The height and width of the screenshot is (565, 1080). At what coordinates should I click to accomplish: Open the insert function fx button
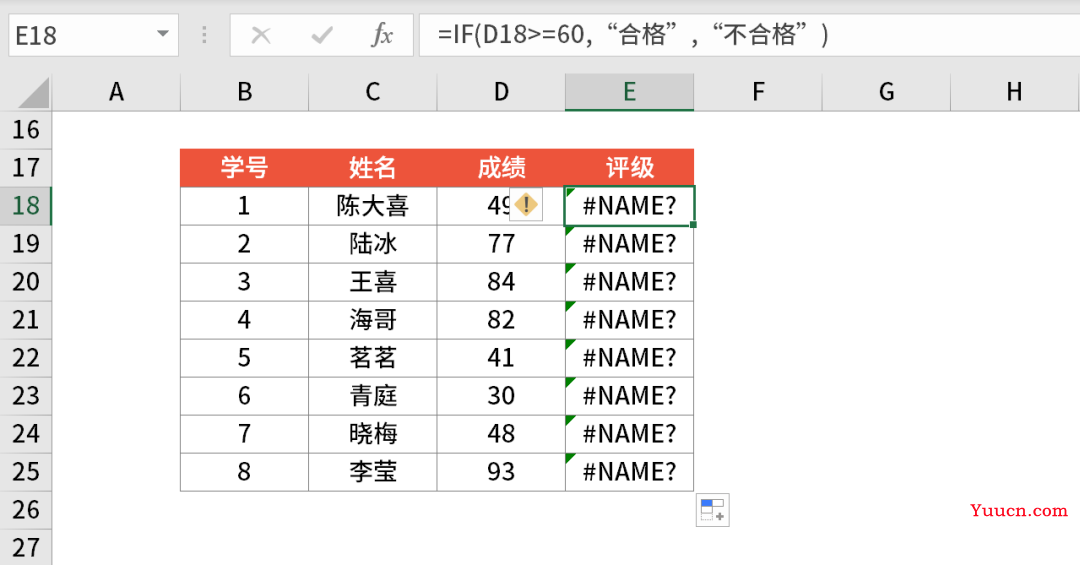point(382,34)
